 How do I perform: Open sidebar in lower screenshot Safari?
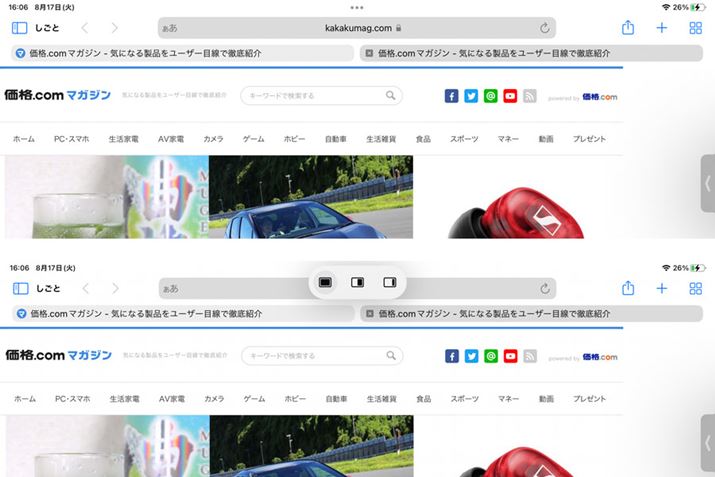click(21, 289)
